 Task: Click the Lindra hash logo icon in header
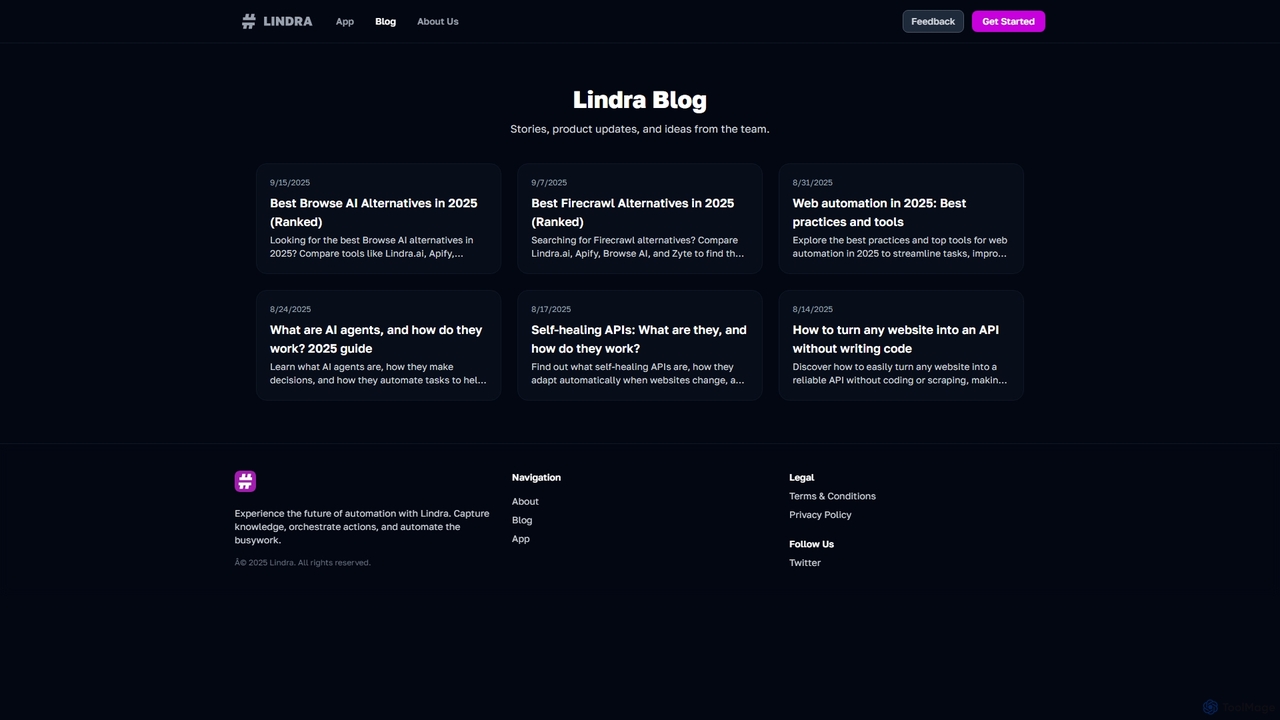tap(249, 21)
